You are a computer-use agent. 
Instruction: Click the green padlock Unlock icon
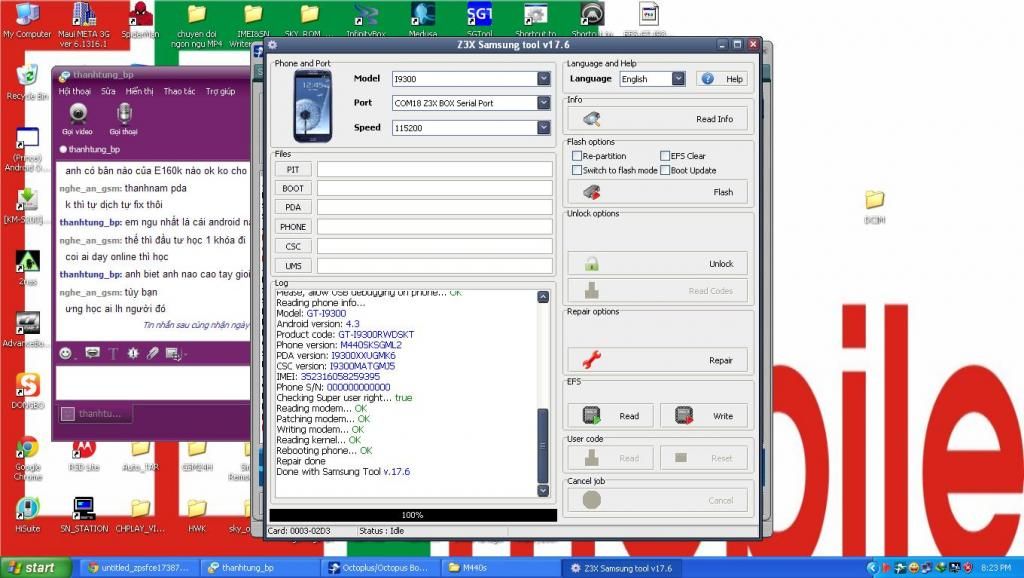pos(592,264)
